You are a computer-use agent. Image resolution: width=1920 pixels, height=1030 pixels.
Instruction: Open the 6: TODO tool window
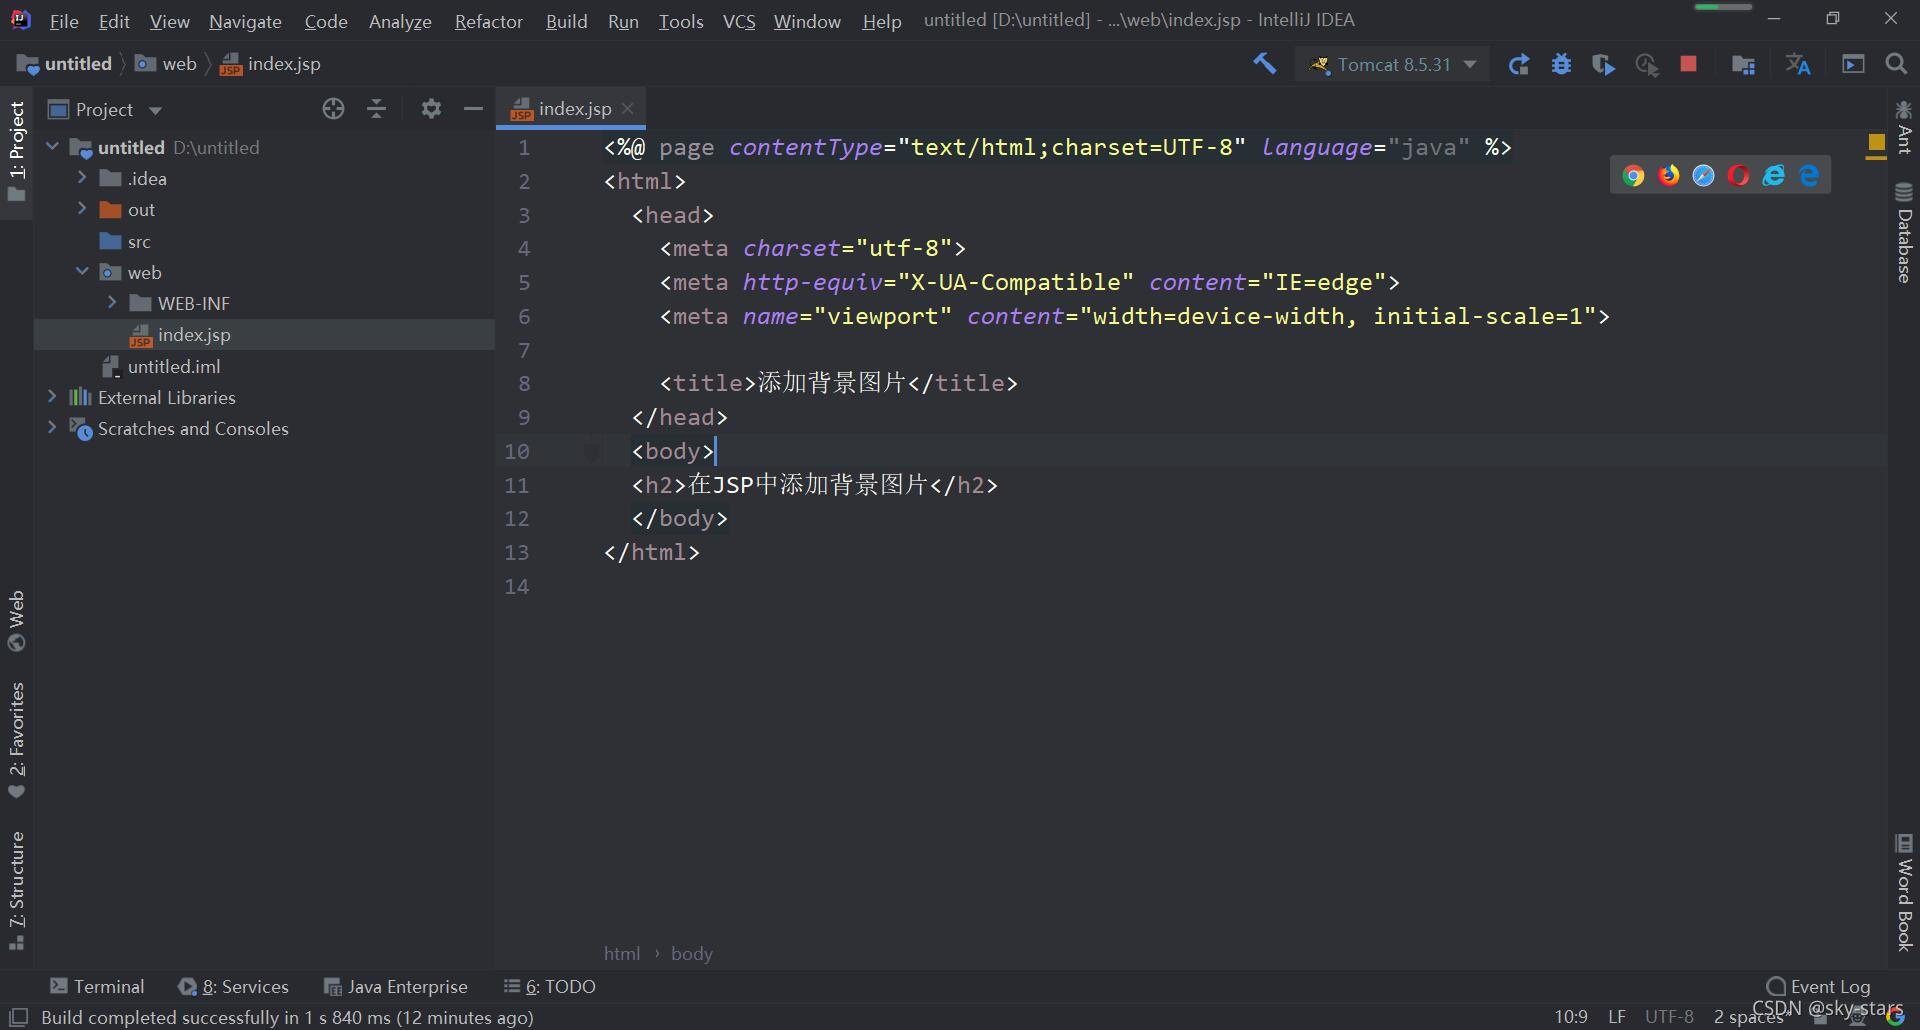click(x=549, y=986)
